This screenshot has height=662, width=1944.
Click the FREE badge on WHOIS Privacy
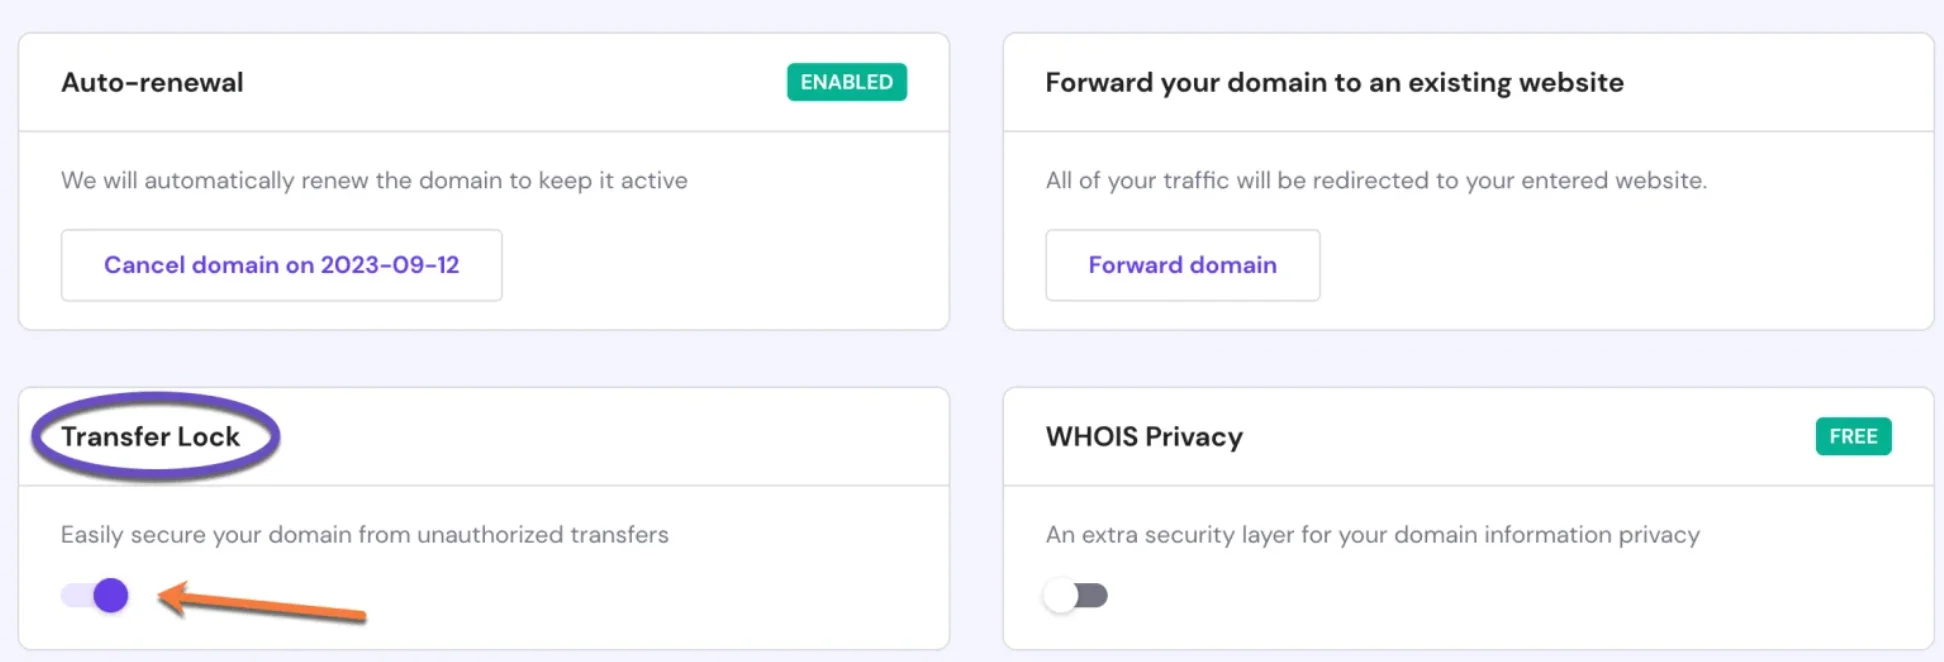tap(1853, 436)
